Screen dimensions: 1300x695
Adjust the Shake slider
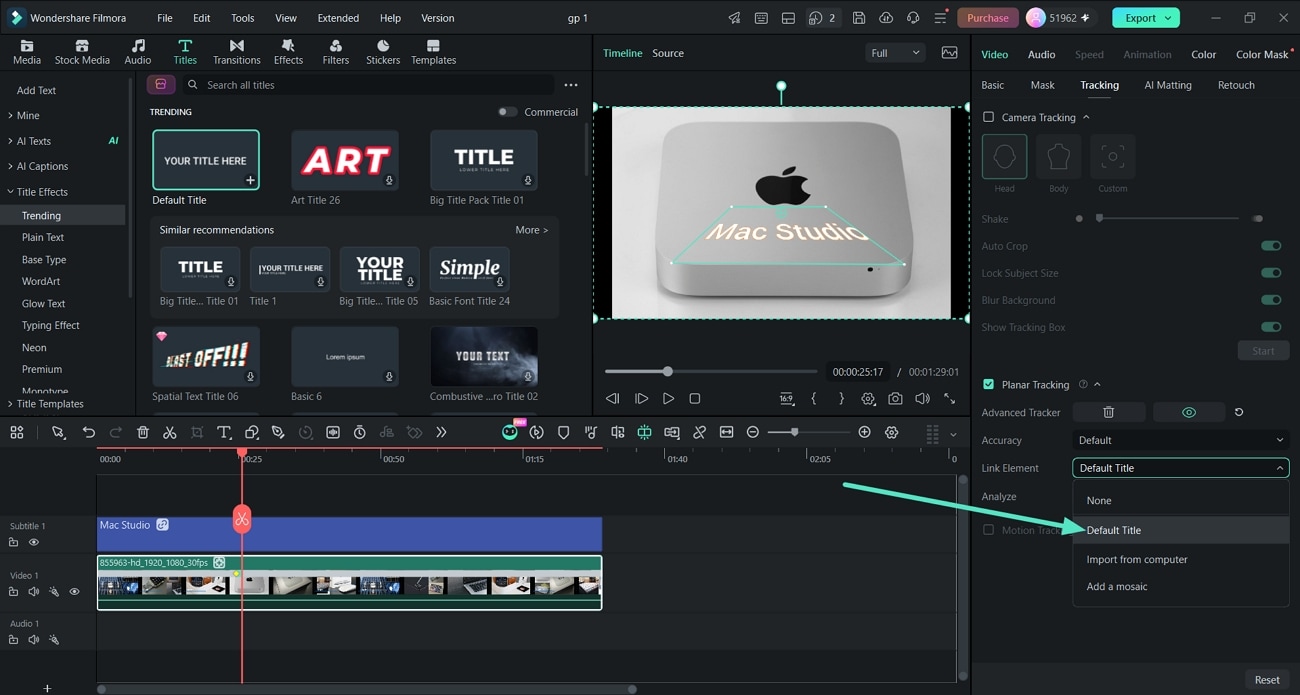click(x=1168, y=218)
